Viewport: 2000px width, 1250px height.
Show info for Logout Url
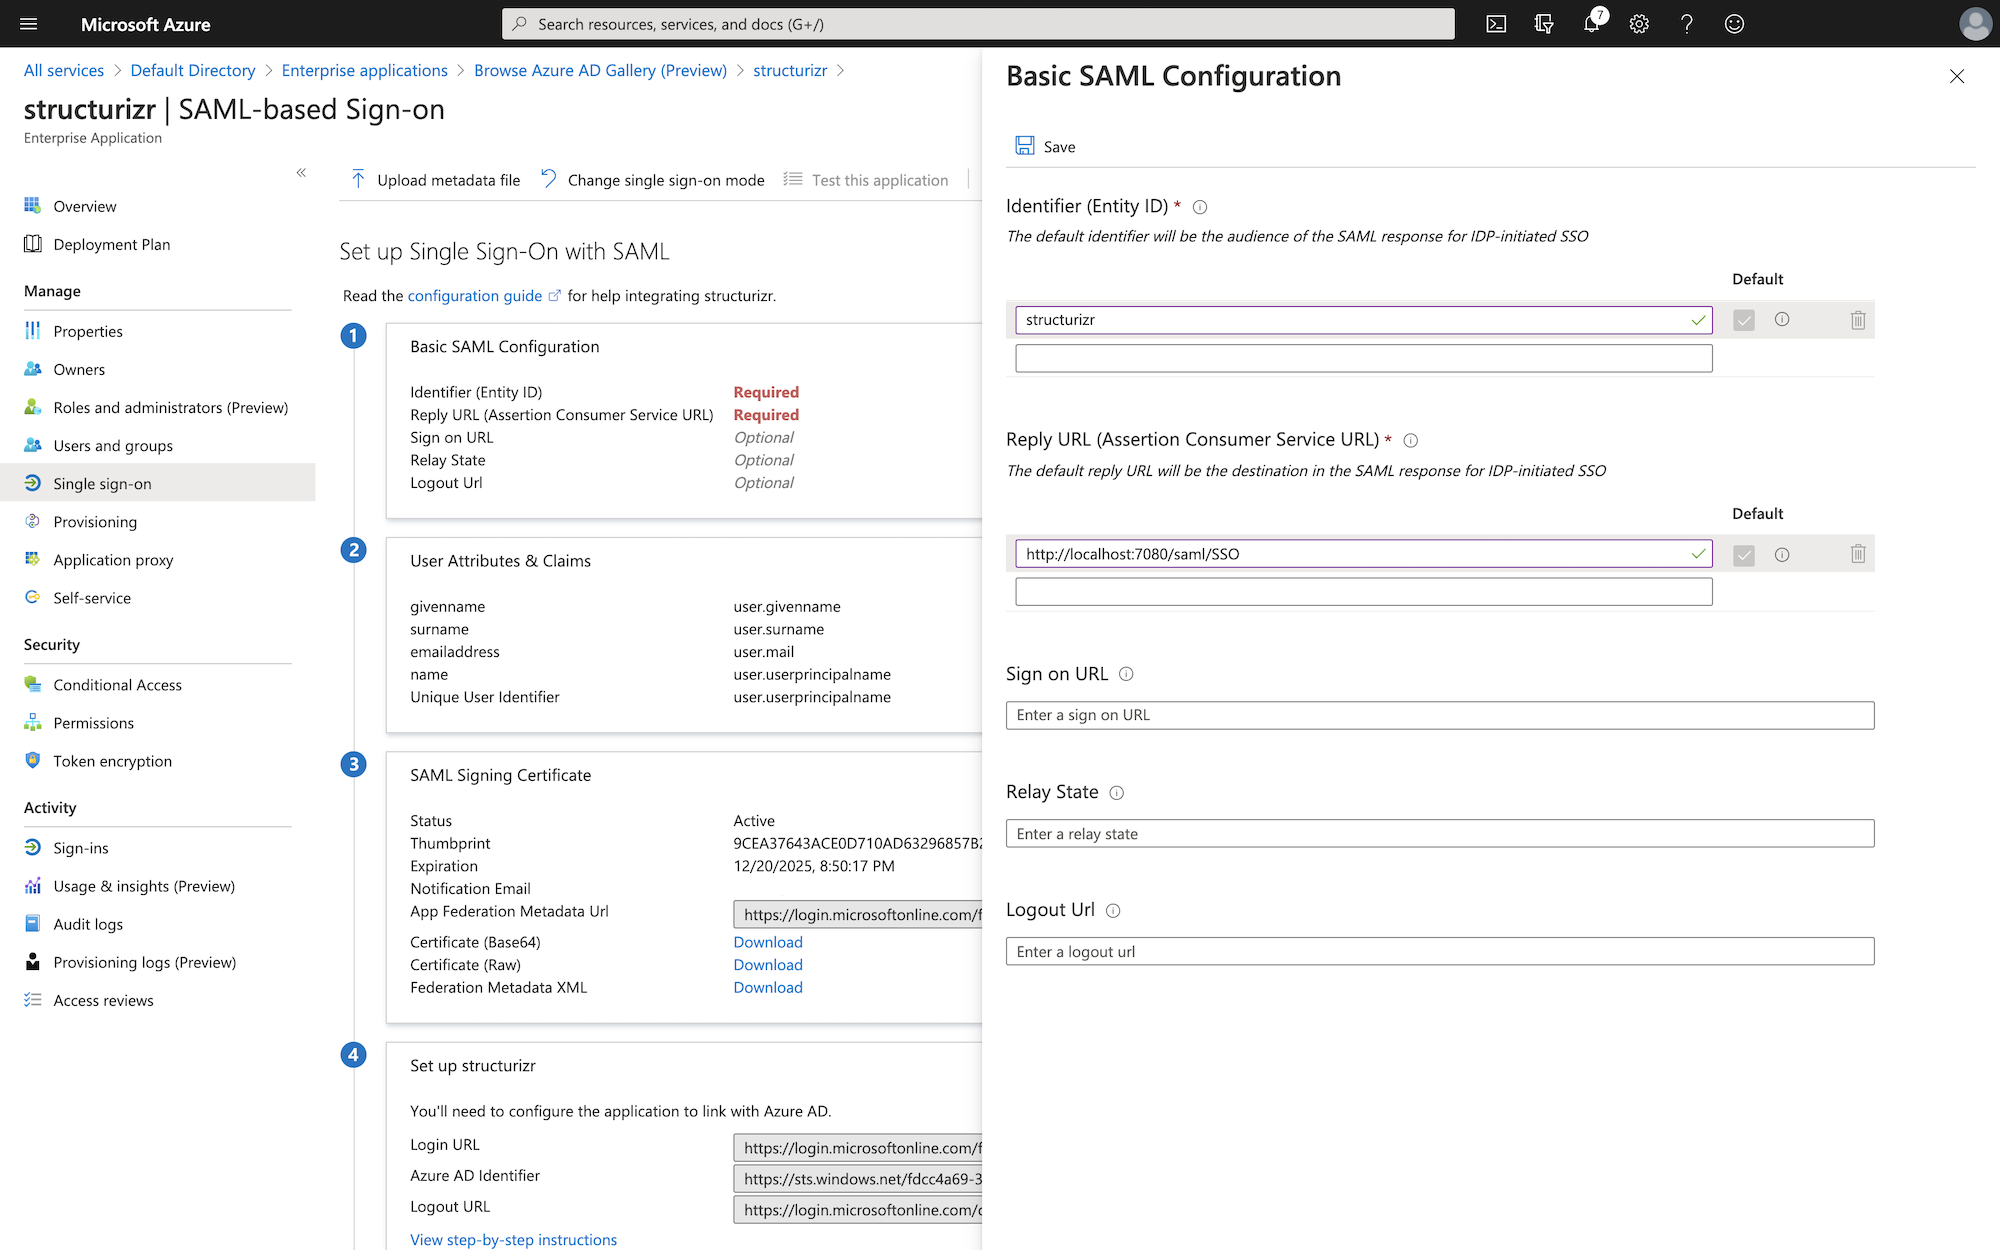point(1113,911)
